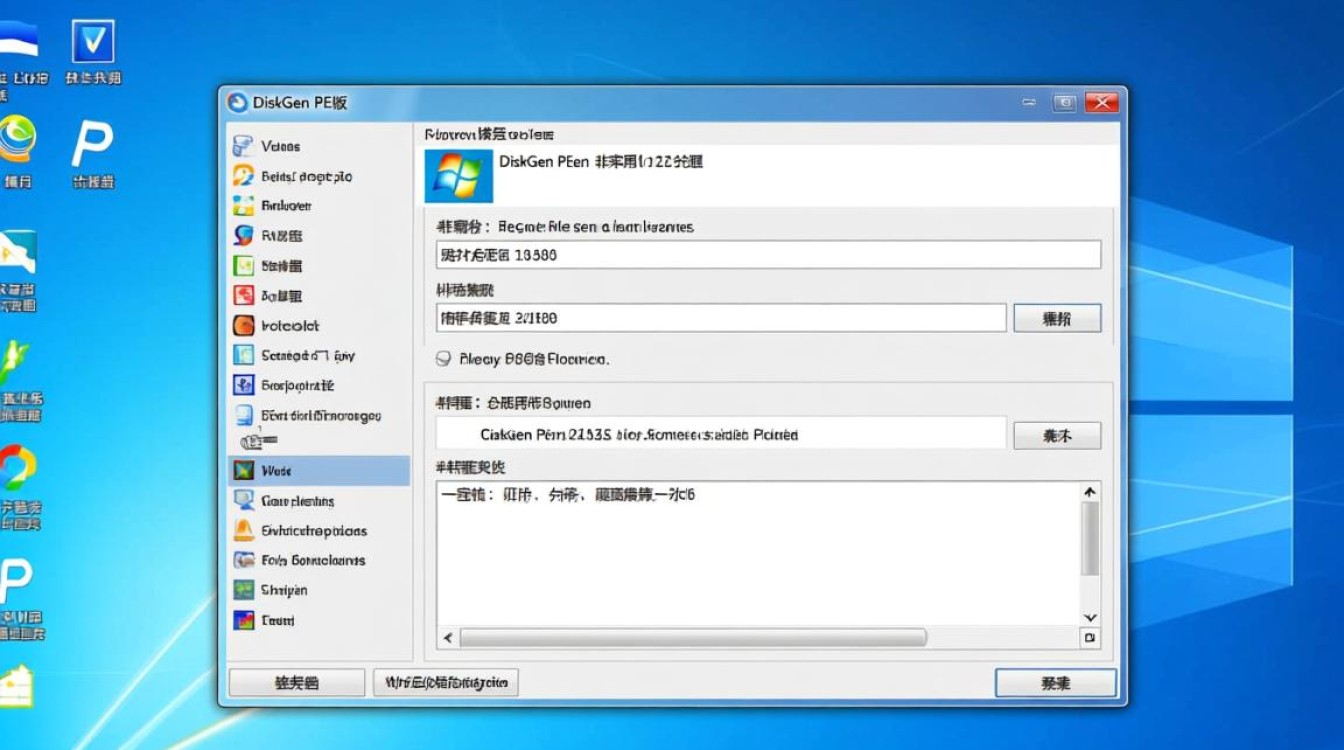The width and height of the screenshot is (1344, 750).
Task: Open the 'Faunt' item with multicolor icon
Action: 319,620
